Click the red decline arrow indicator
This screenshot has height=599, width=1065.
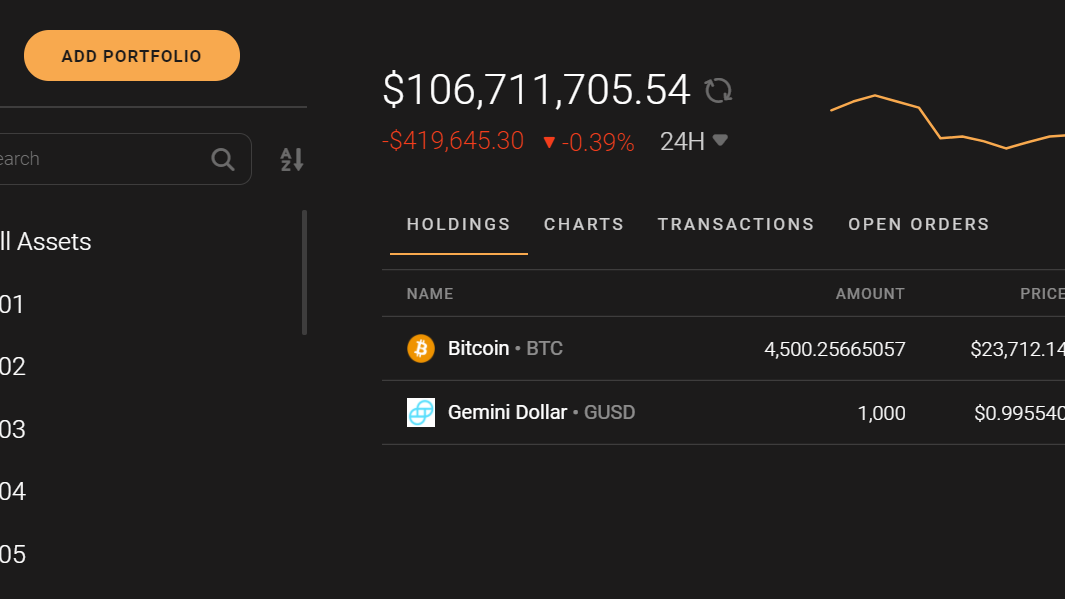[x=549, y=141]
